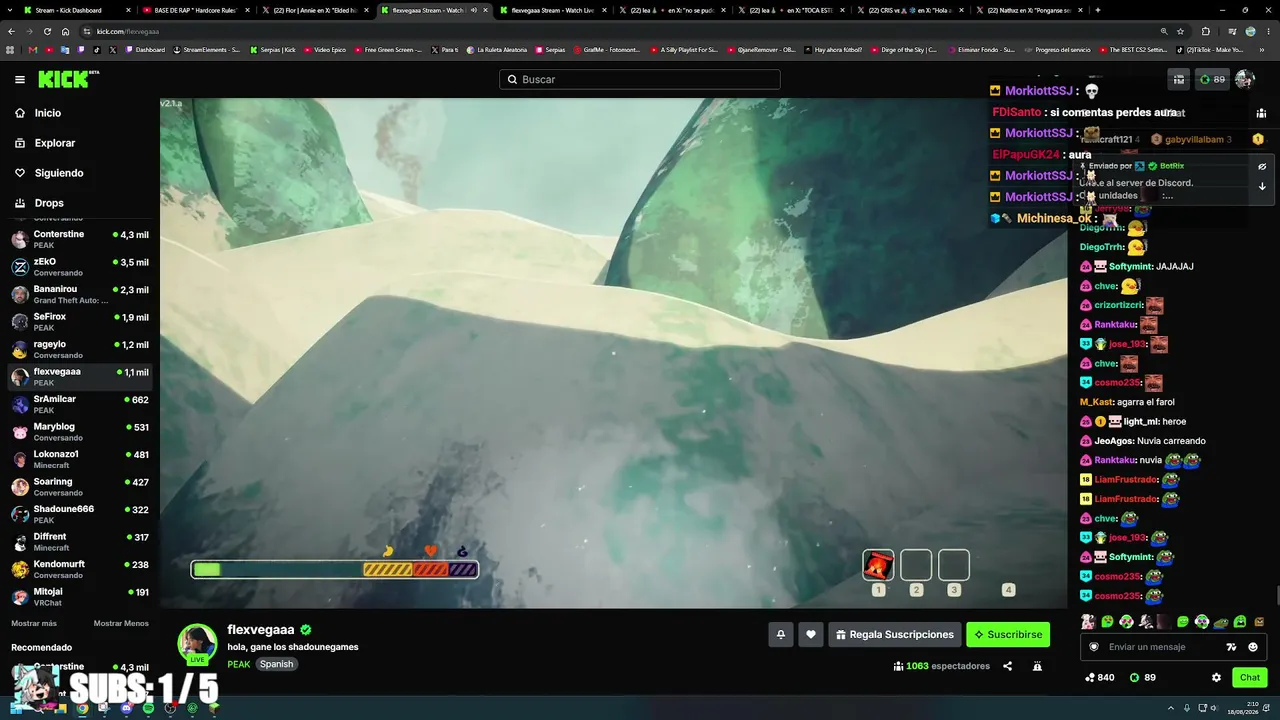Open Lokonazo1 channel in sidebar
This screenshot has width=1280, height=720.
[x=80, y=459]
